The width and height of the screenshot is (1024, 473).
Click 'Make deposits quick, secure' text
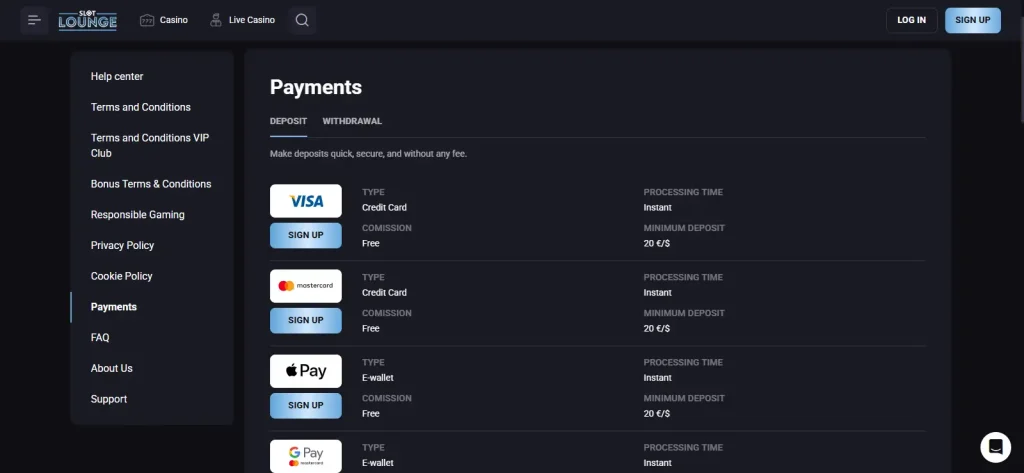pyautogui.click(x=368, y=154)
